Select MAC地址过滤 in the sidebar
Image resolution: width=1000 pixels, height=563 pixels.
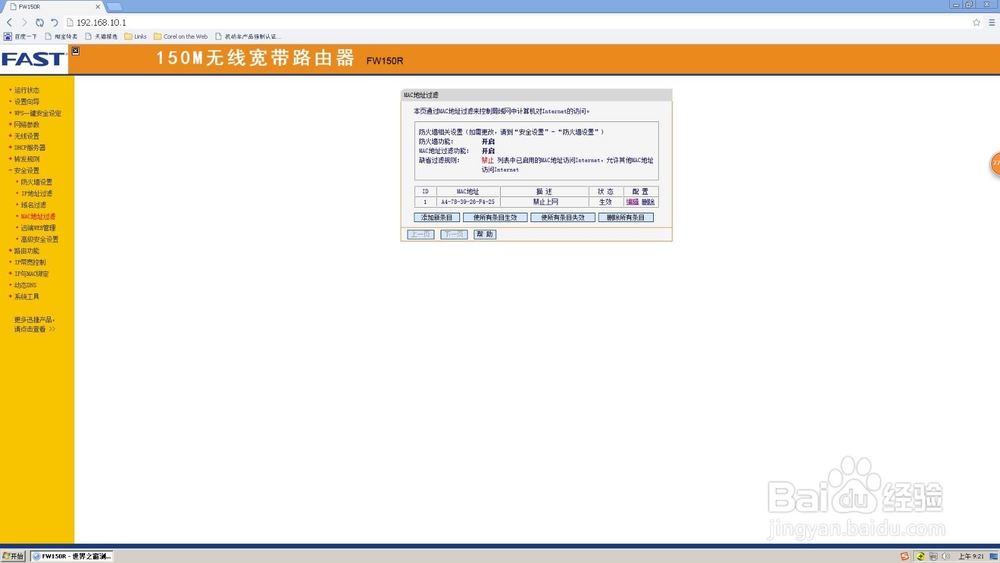pos(38,216)
